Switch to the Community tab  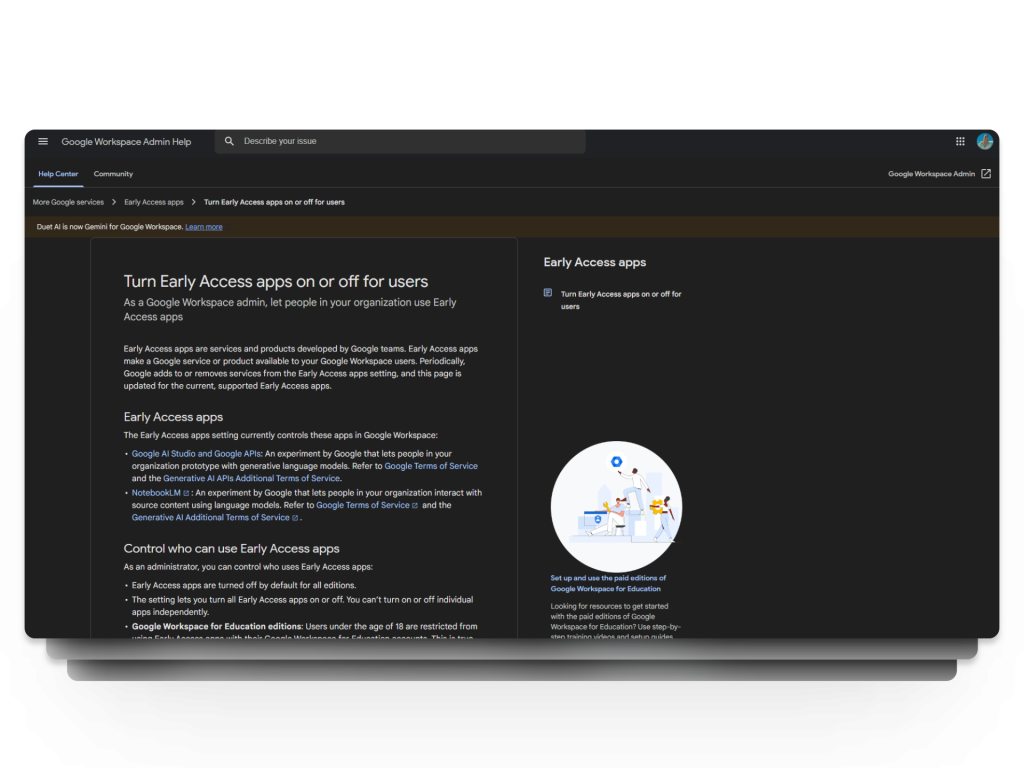pos(113,174)
